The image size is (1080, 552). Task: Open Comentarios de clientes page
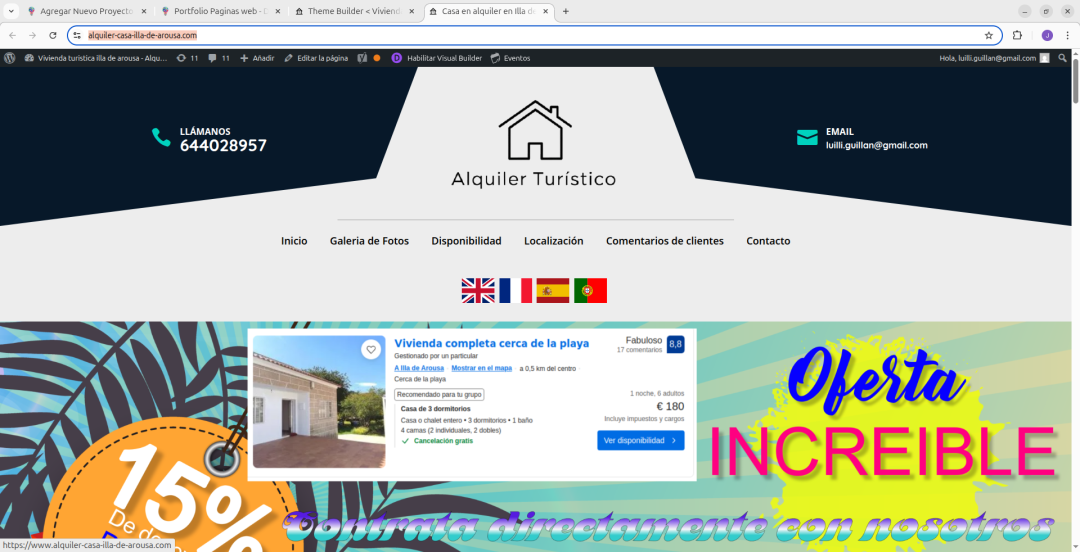tap(665, 241)
